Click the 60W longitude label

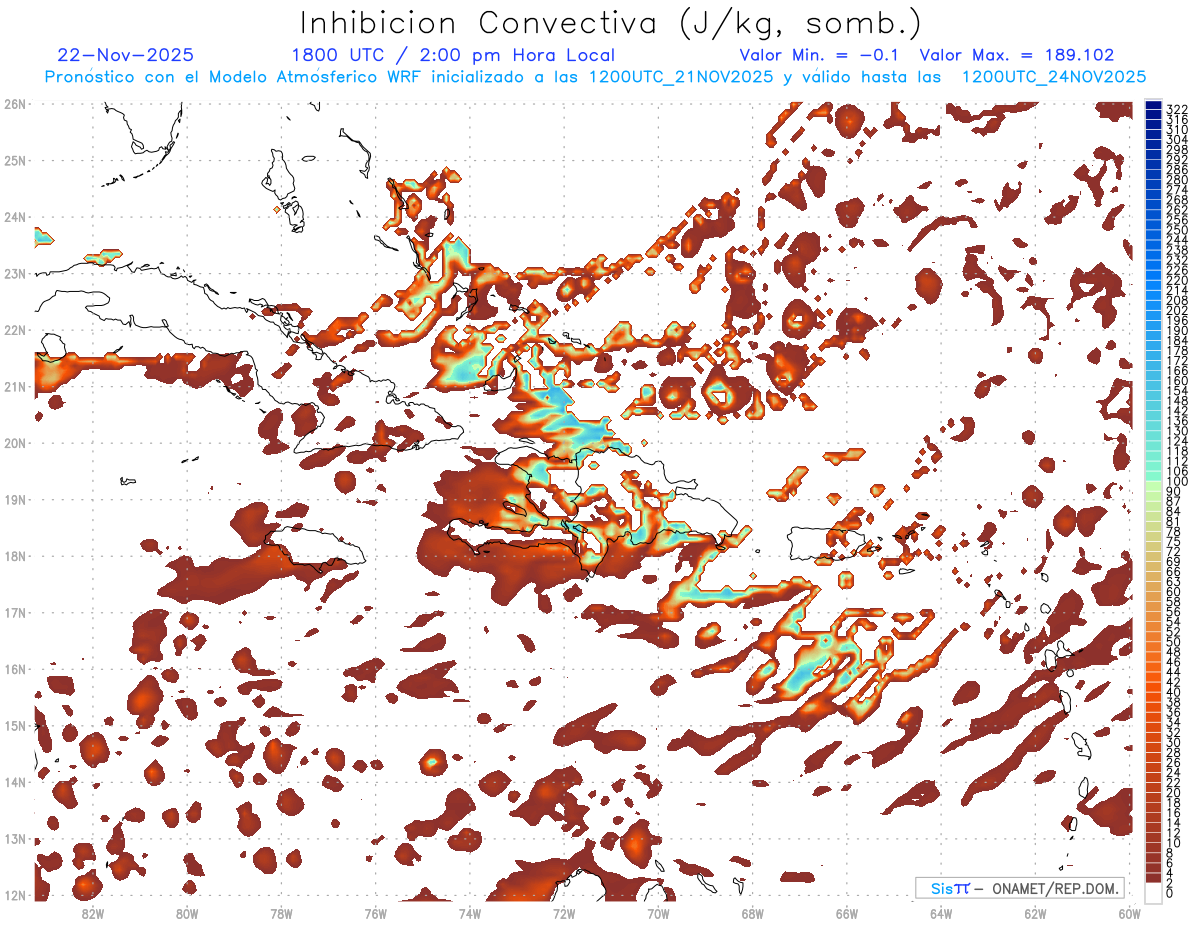click(x=1130, y=913)
